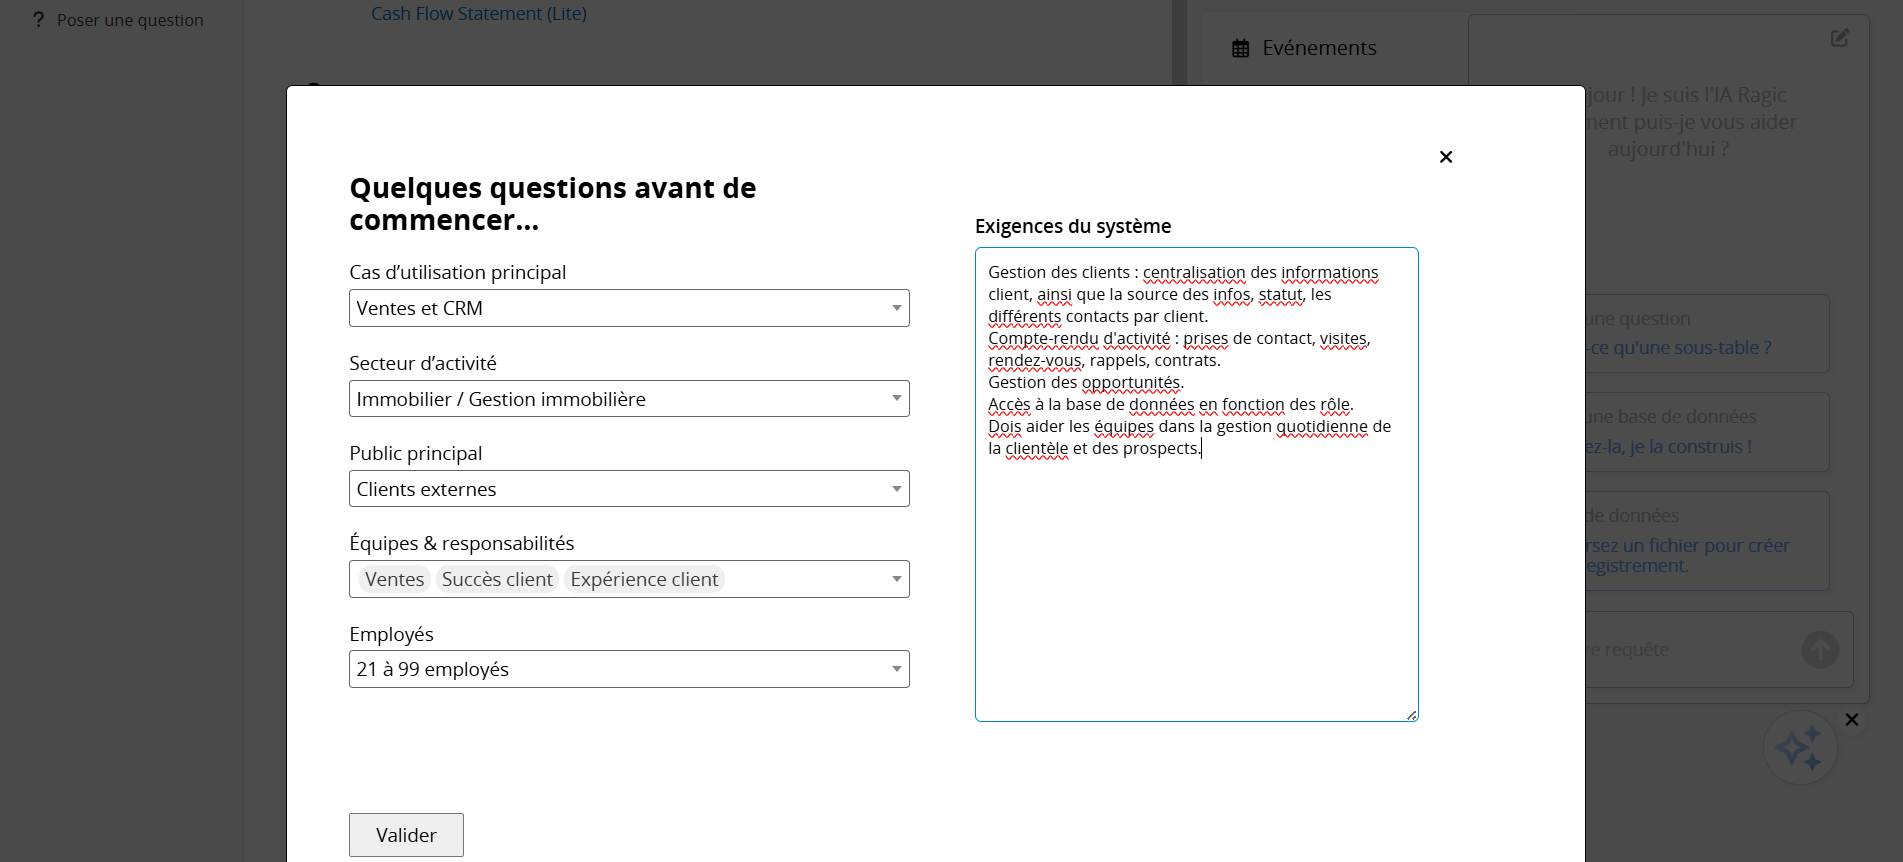Select the Ventes tag in teams field
This screenshot has width=1903, height=862.
pos(394,579)
